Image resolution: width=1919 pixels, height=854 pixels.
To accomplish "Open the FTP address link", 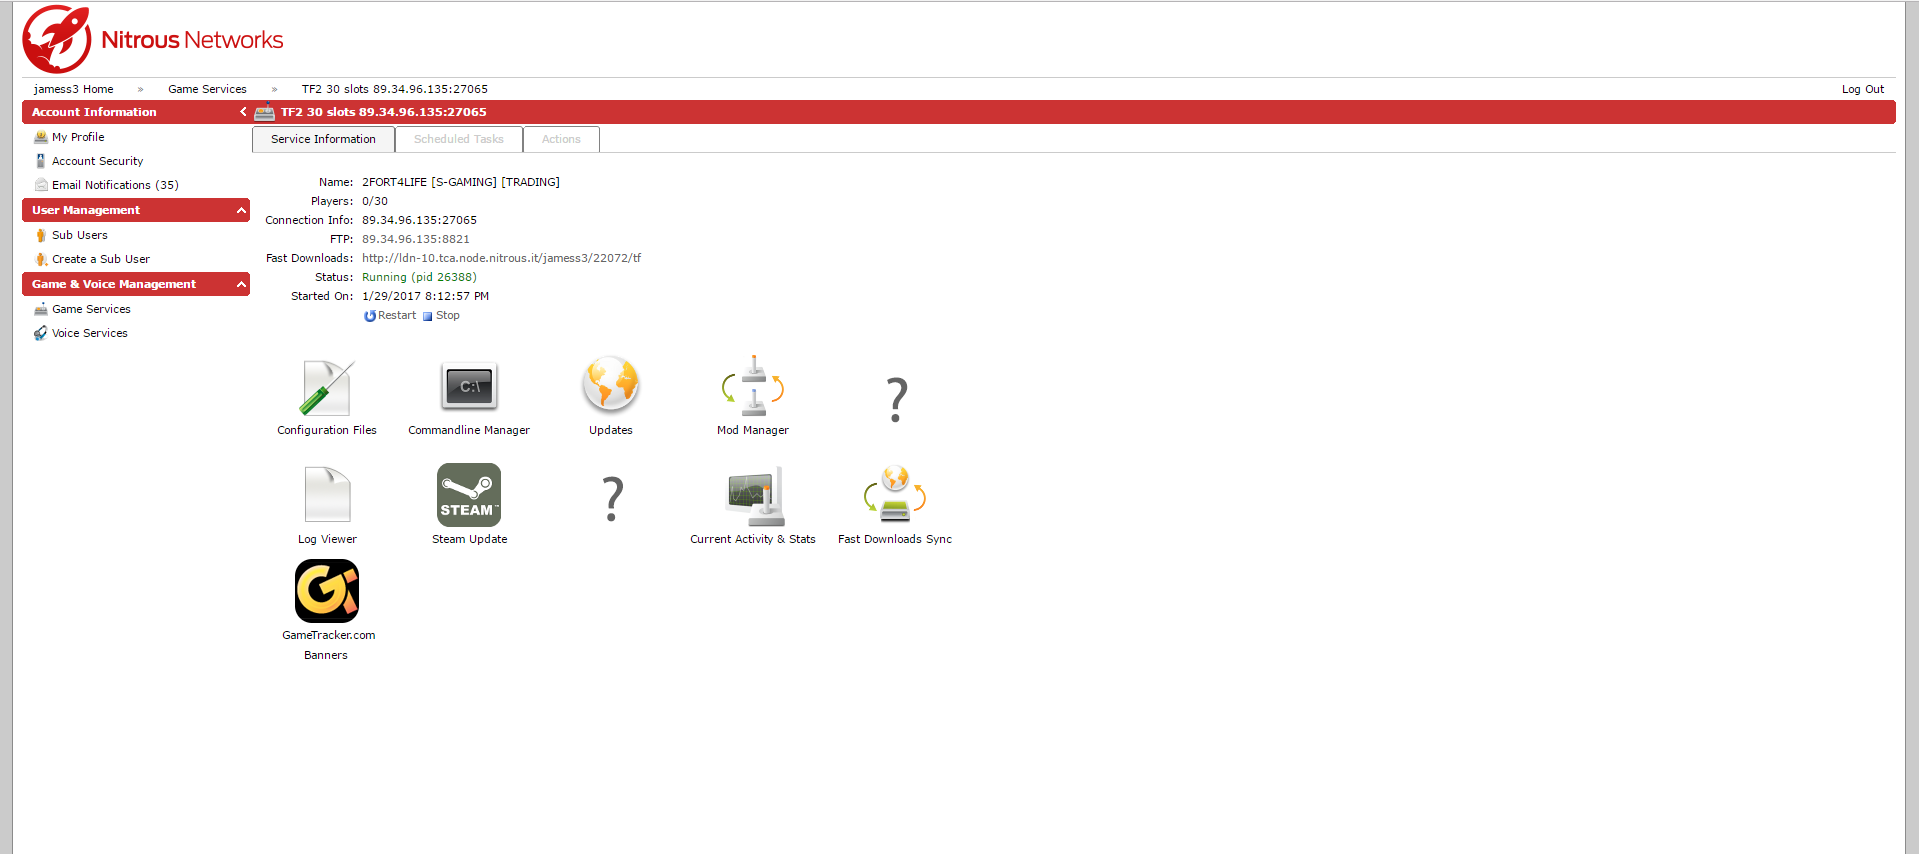I will [x=416, y=239].
